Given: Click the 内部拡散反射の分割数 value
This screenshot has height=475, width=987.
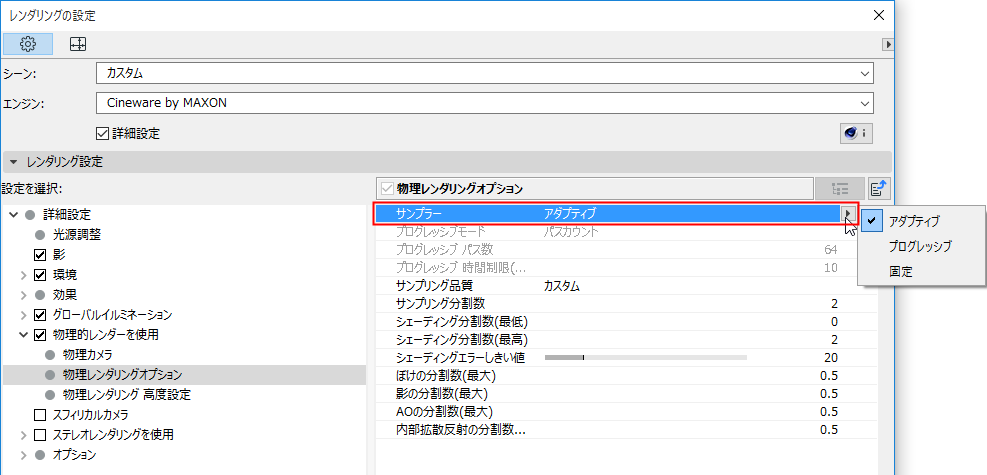Looking at the screenshot, I should (829, 430).
